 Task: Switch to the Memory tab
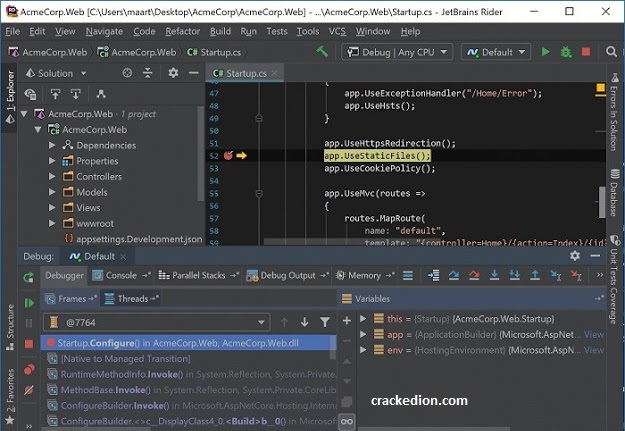tap(364, 275)
